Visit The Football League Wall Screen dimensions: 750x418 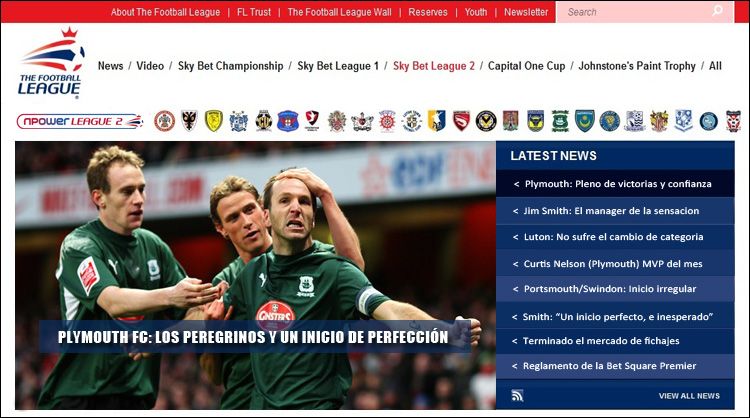click(x=340, y=12)
